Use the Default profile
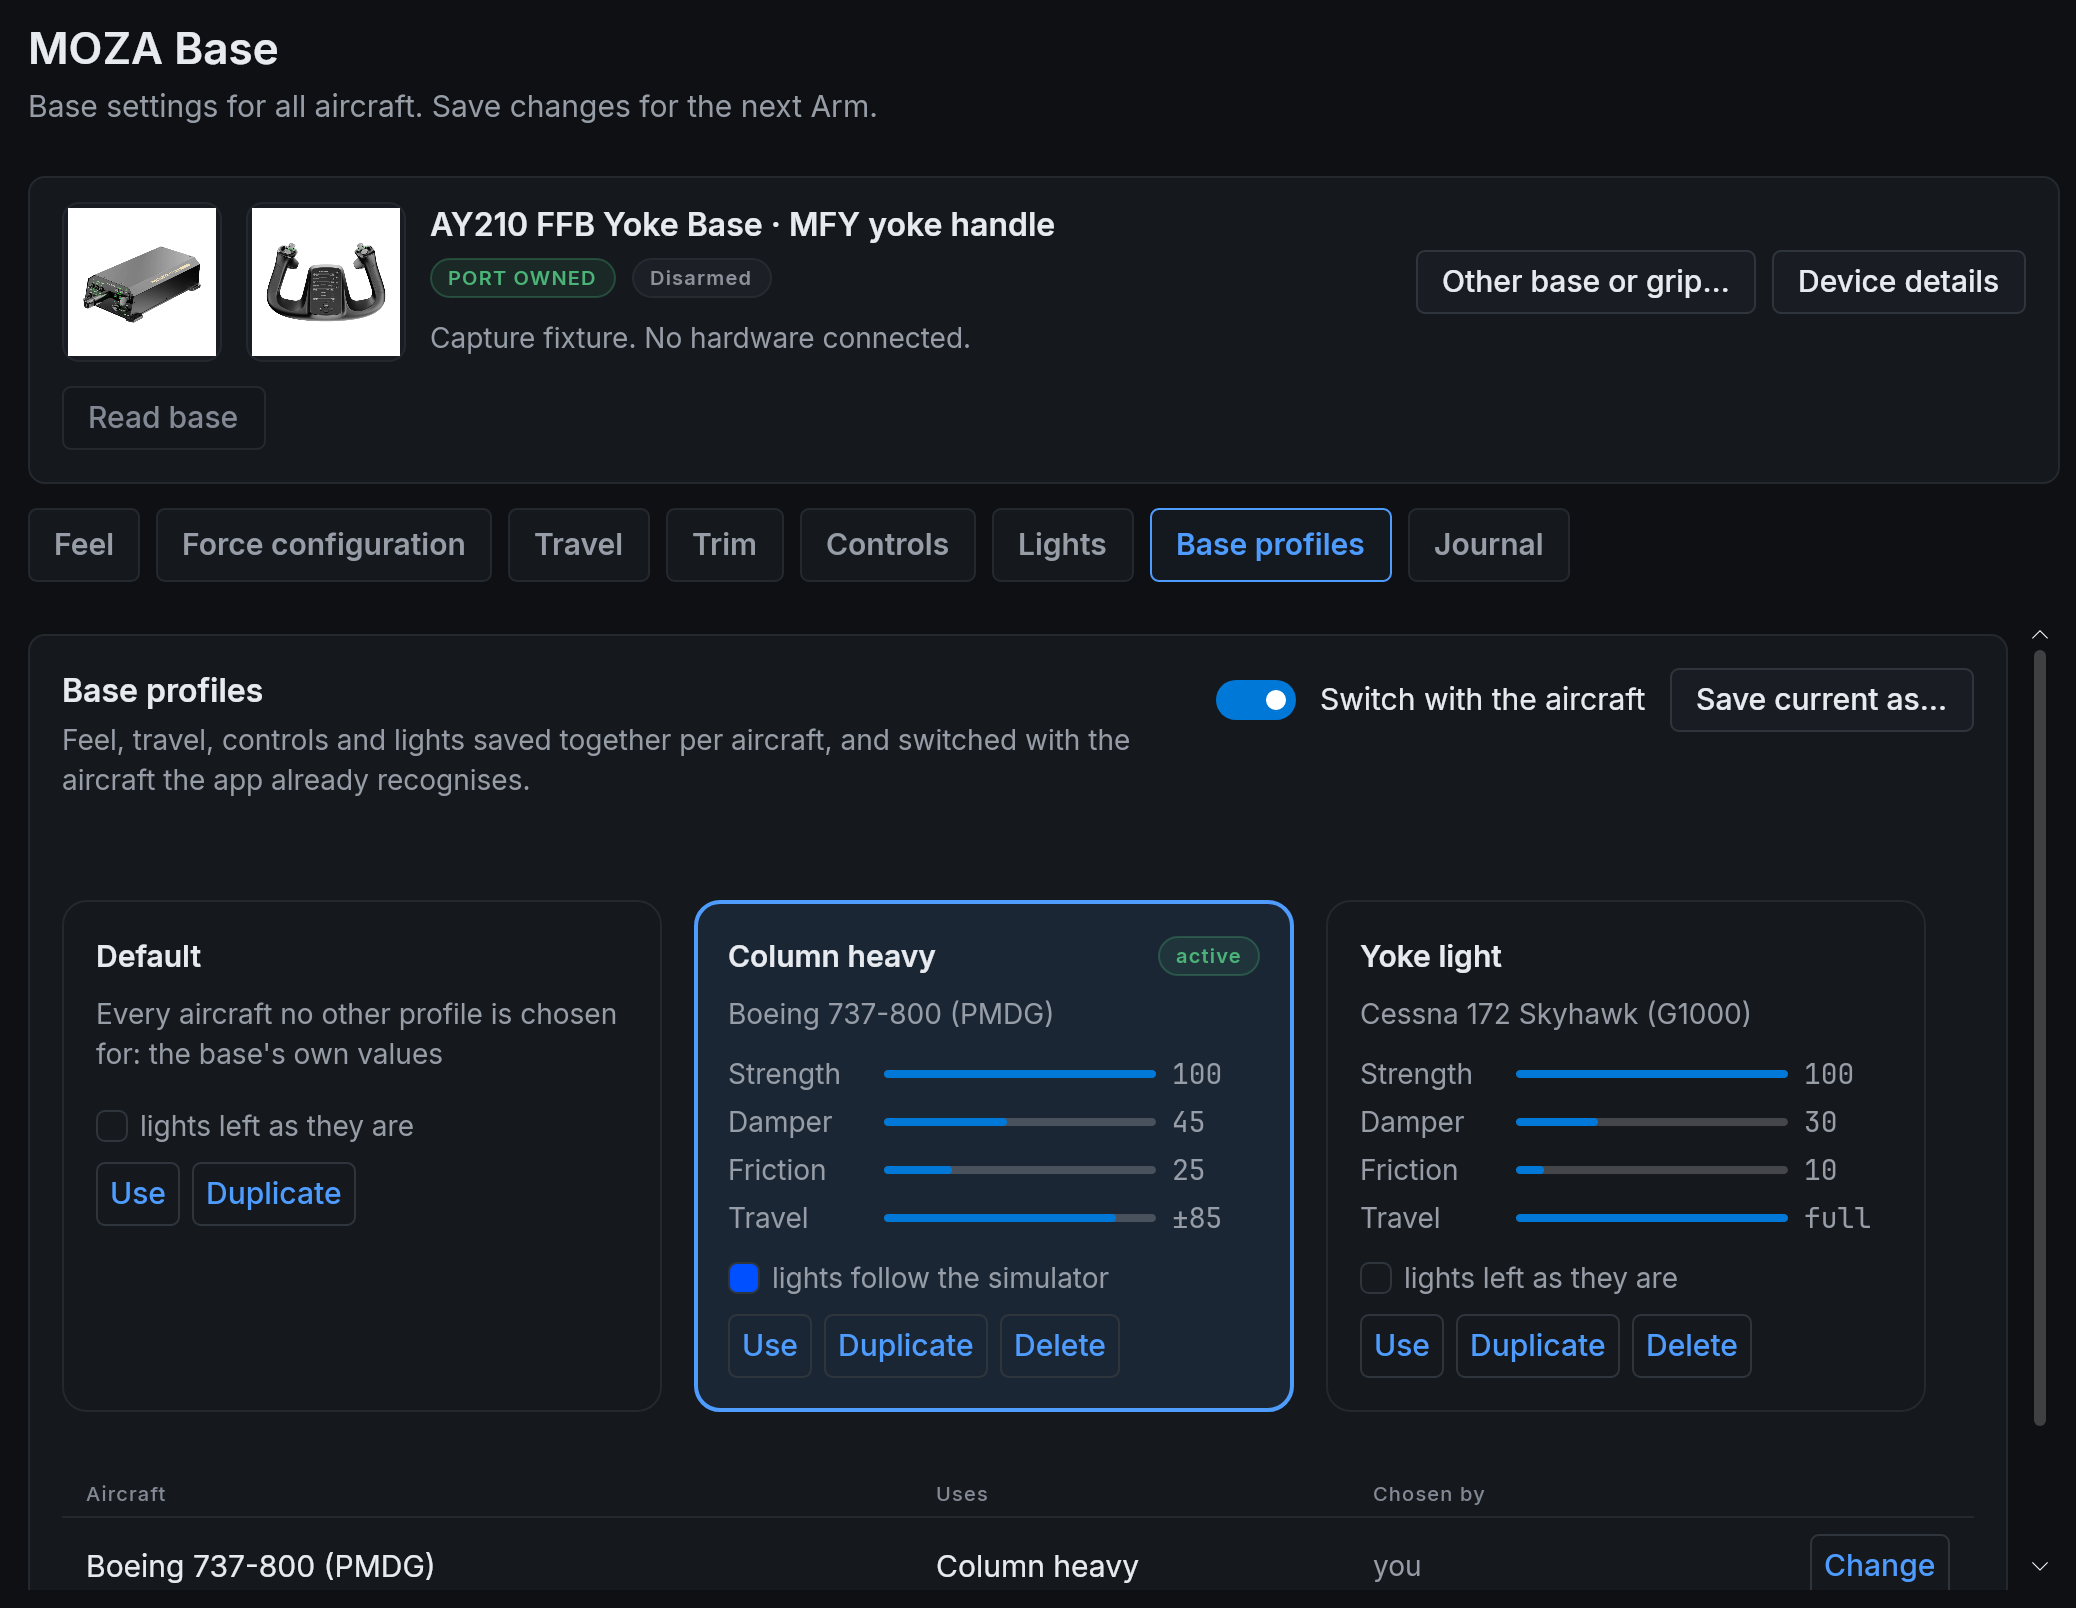 pos(138,1194)
